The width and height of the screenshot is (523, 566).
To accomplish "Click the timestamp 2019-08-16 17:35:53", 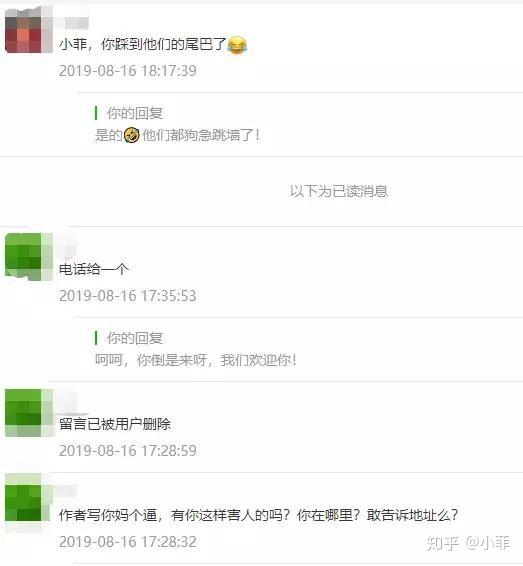I will (128, 296).
